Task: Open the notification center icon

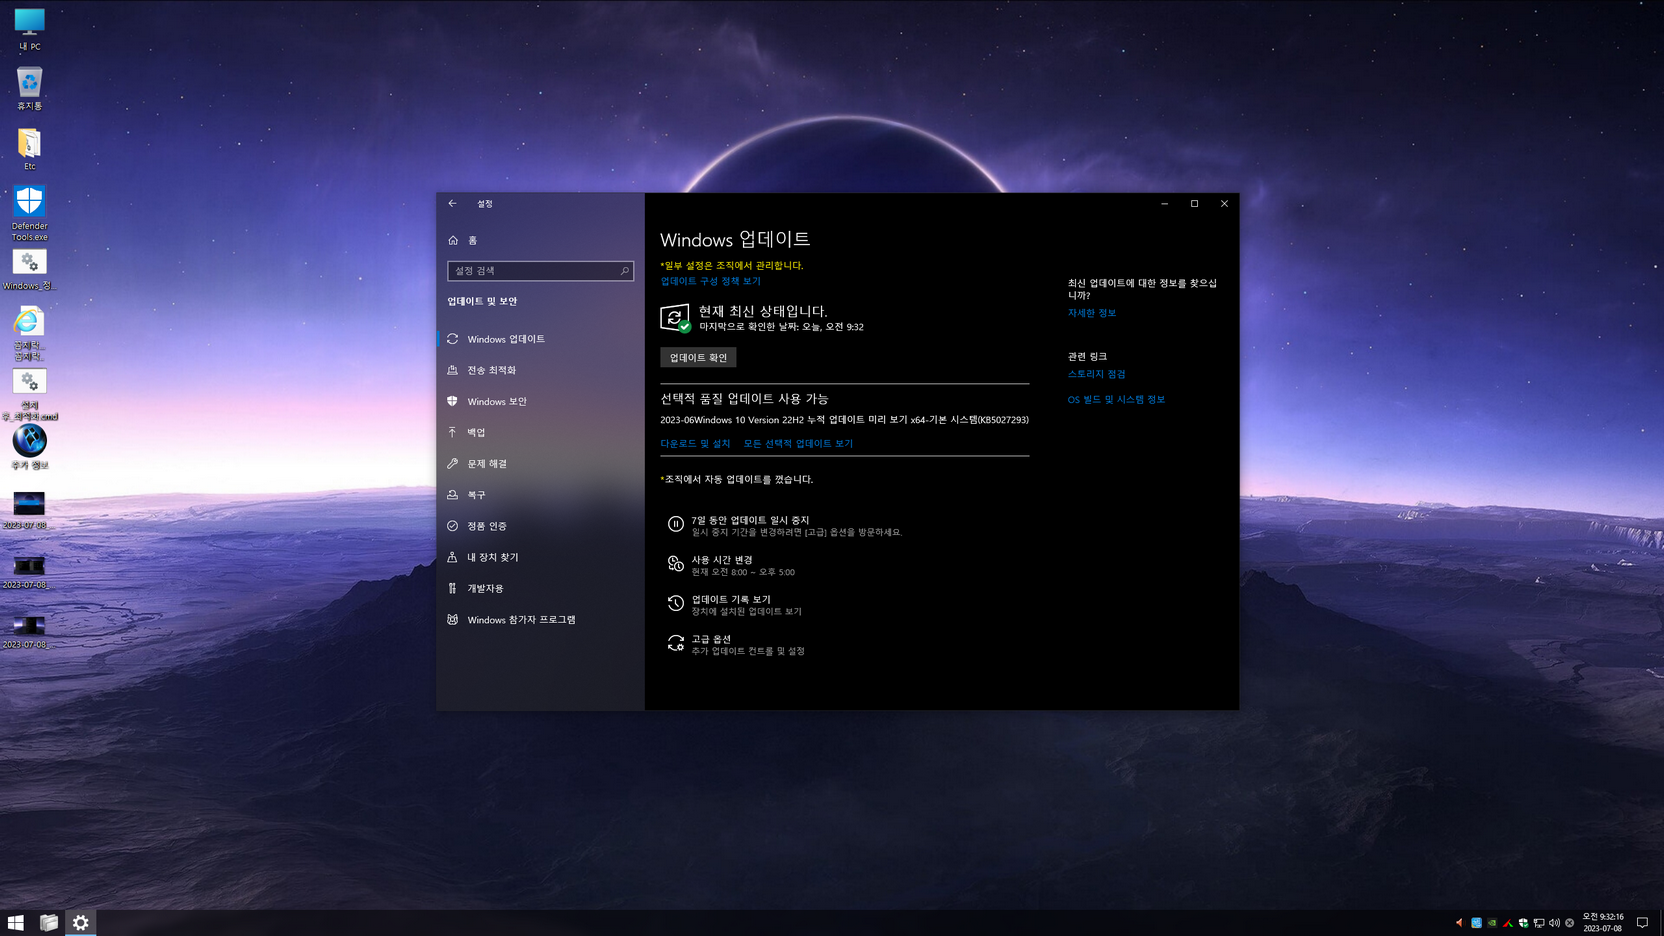Action: pos(1642,923)
